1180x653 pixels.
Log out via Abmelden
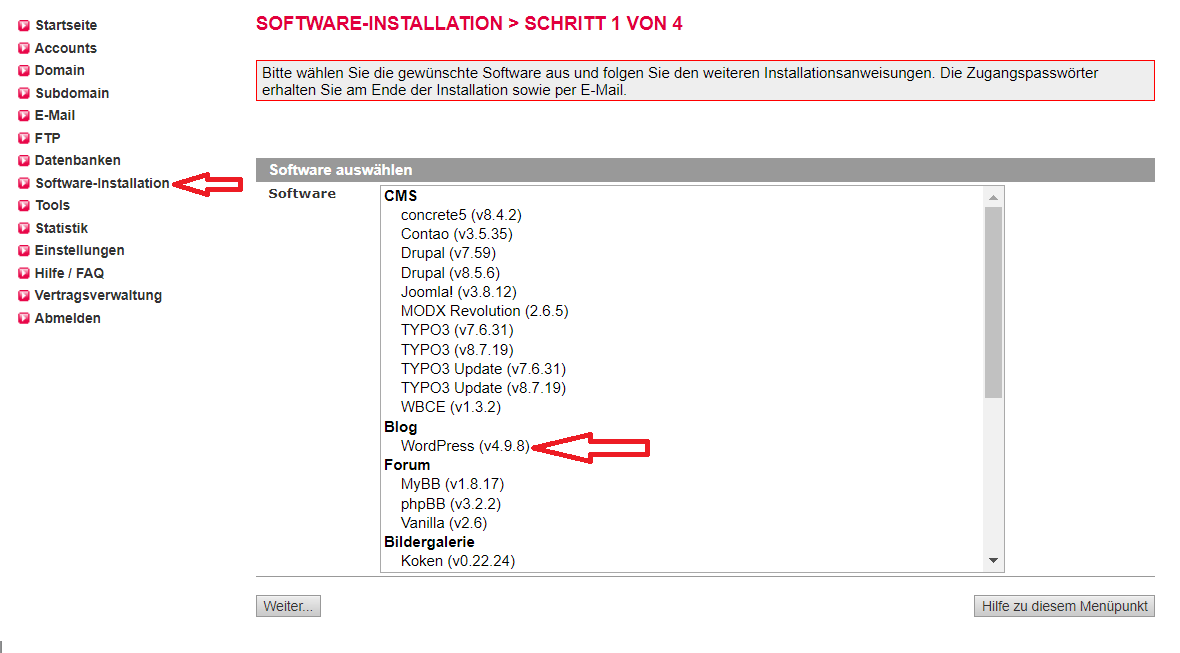tap(68, 318)
